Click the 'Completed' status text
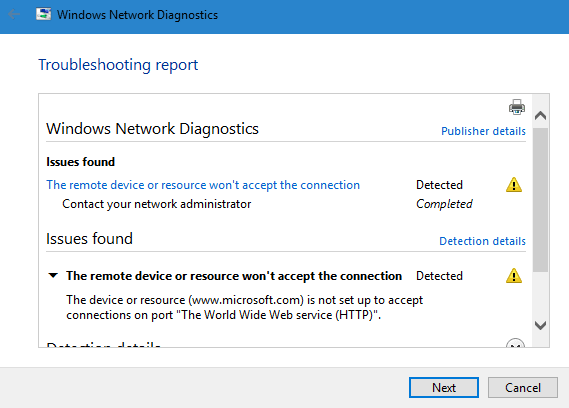Viewport: 569px width, 408px height. [x=444, y=204]
